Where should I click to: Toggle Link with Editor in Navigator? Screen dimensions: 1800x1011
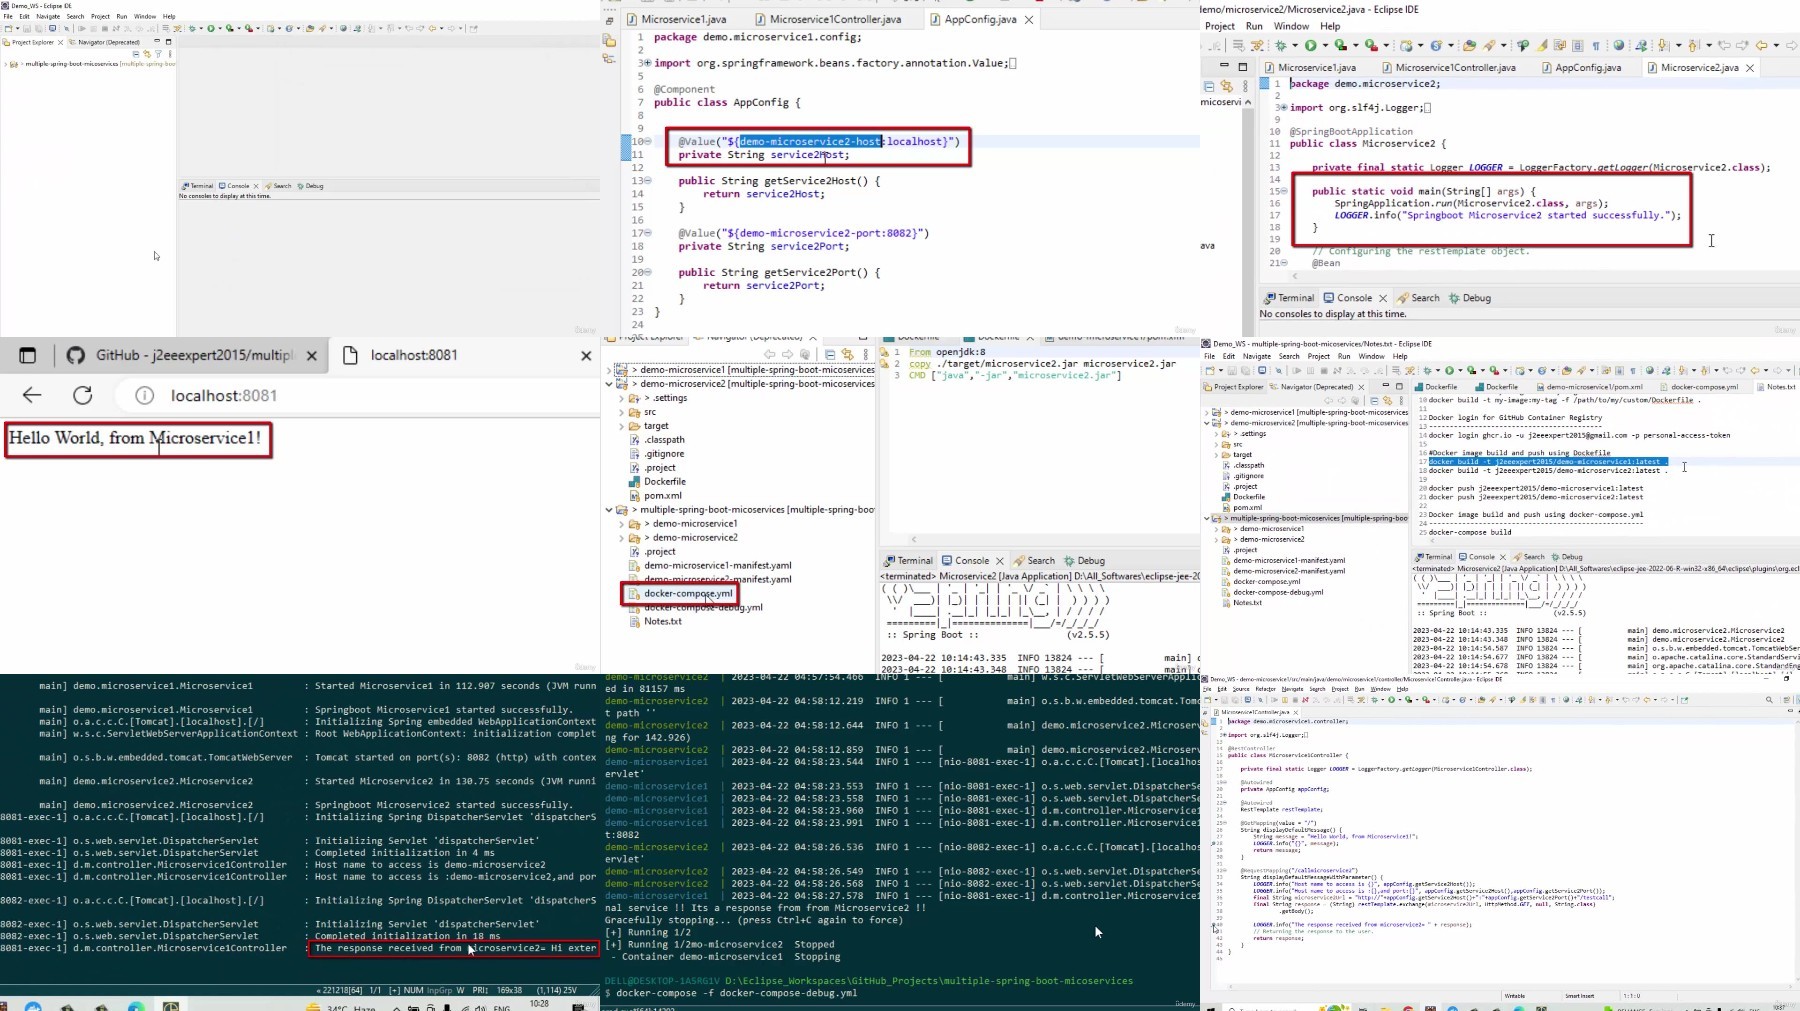[848, 355]
